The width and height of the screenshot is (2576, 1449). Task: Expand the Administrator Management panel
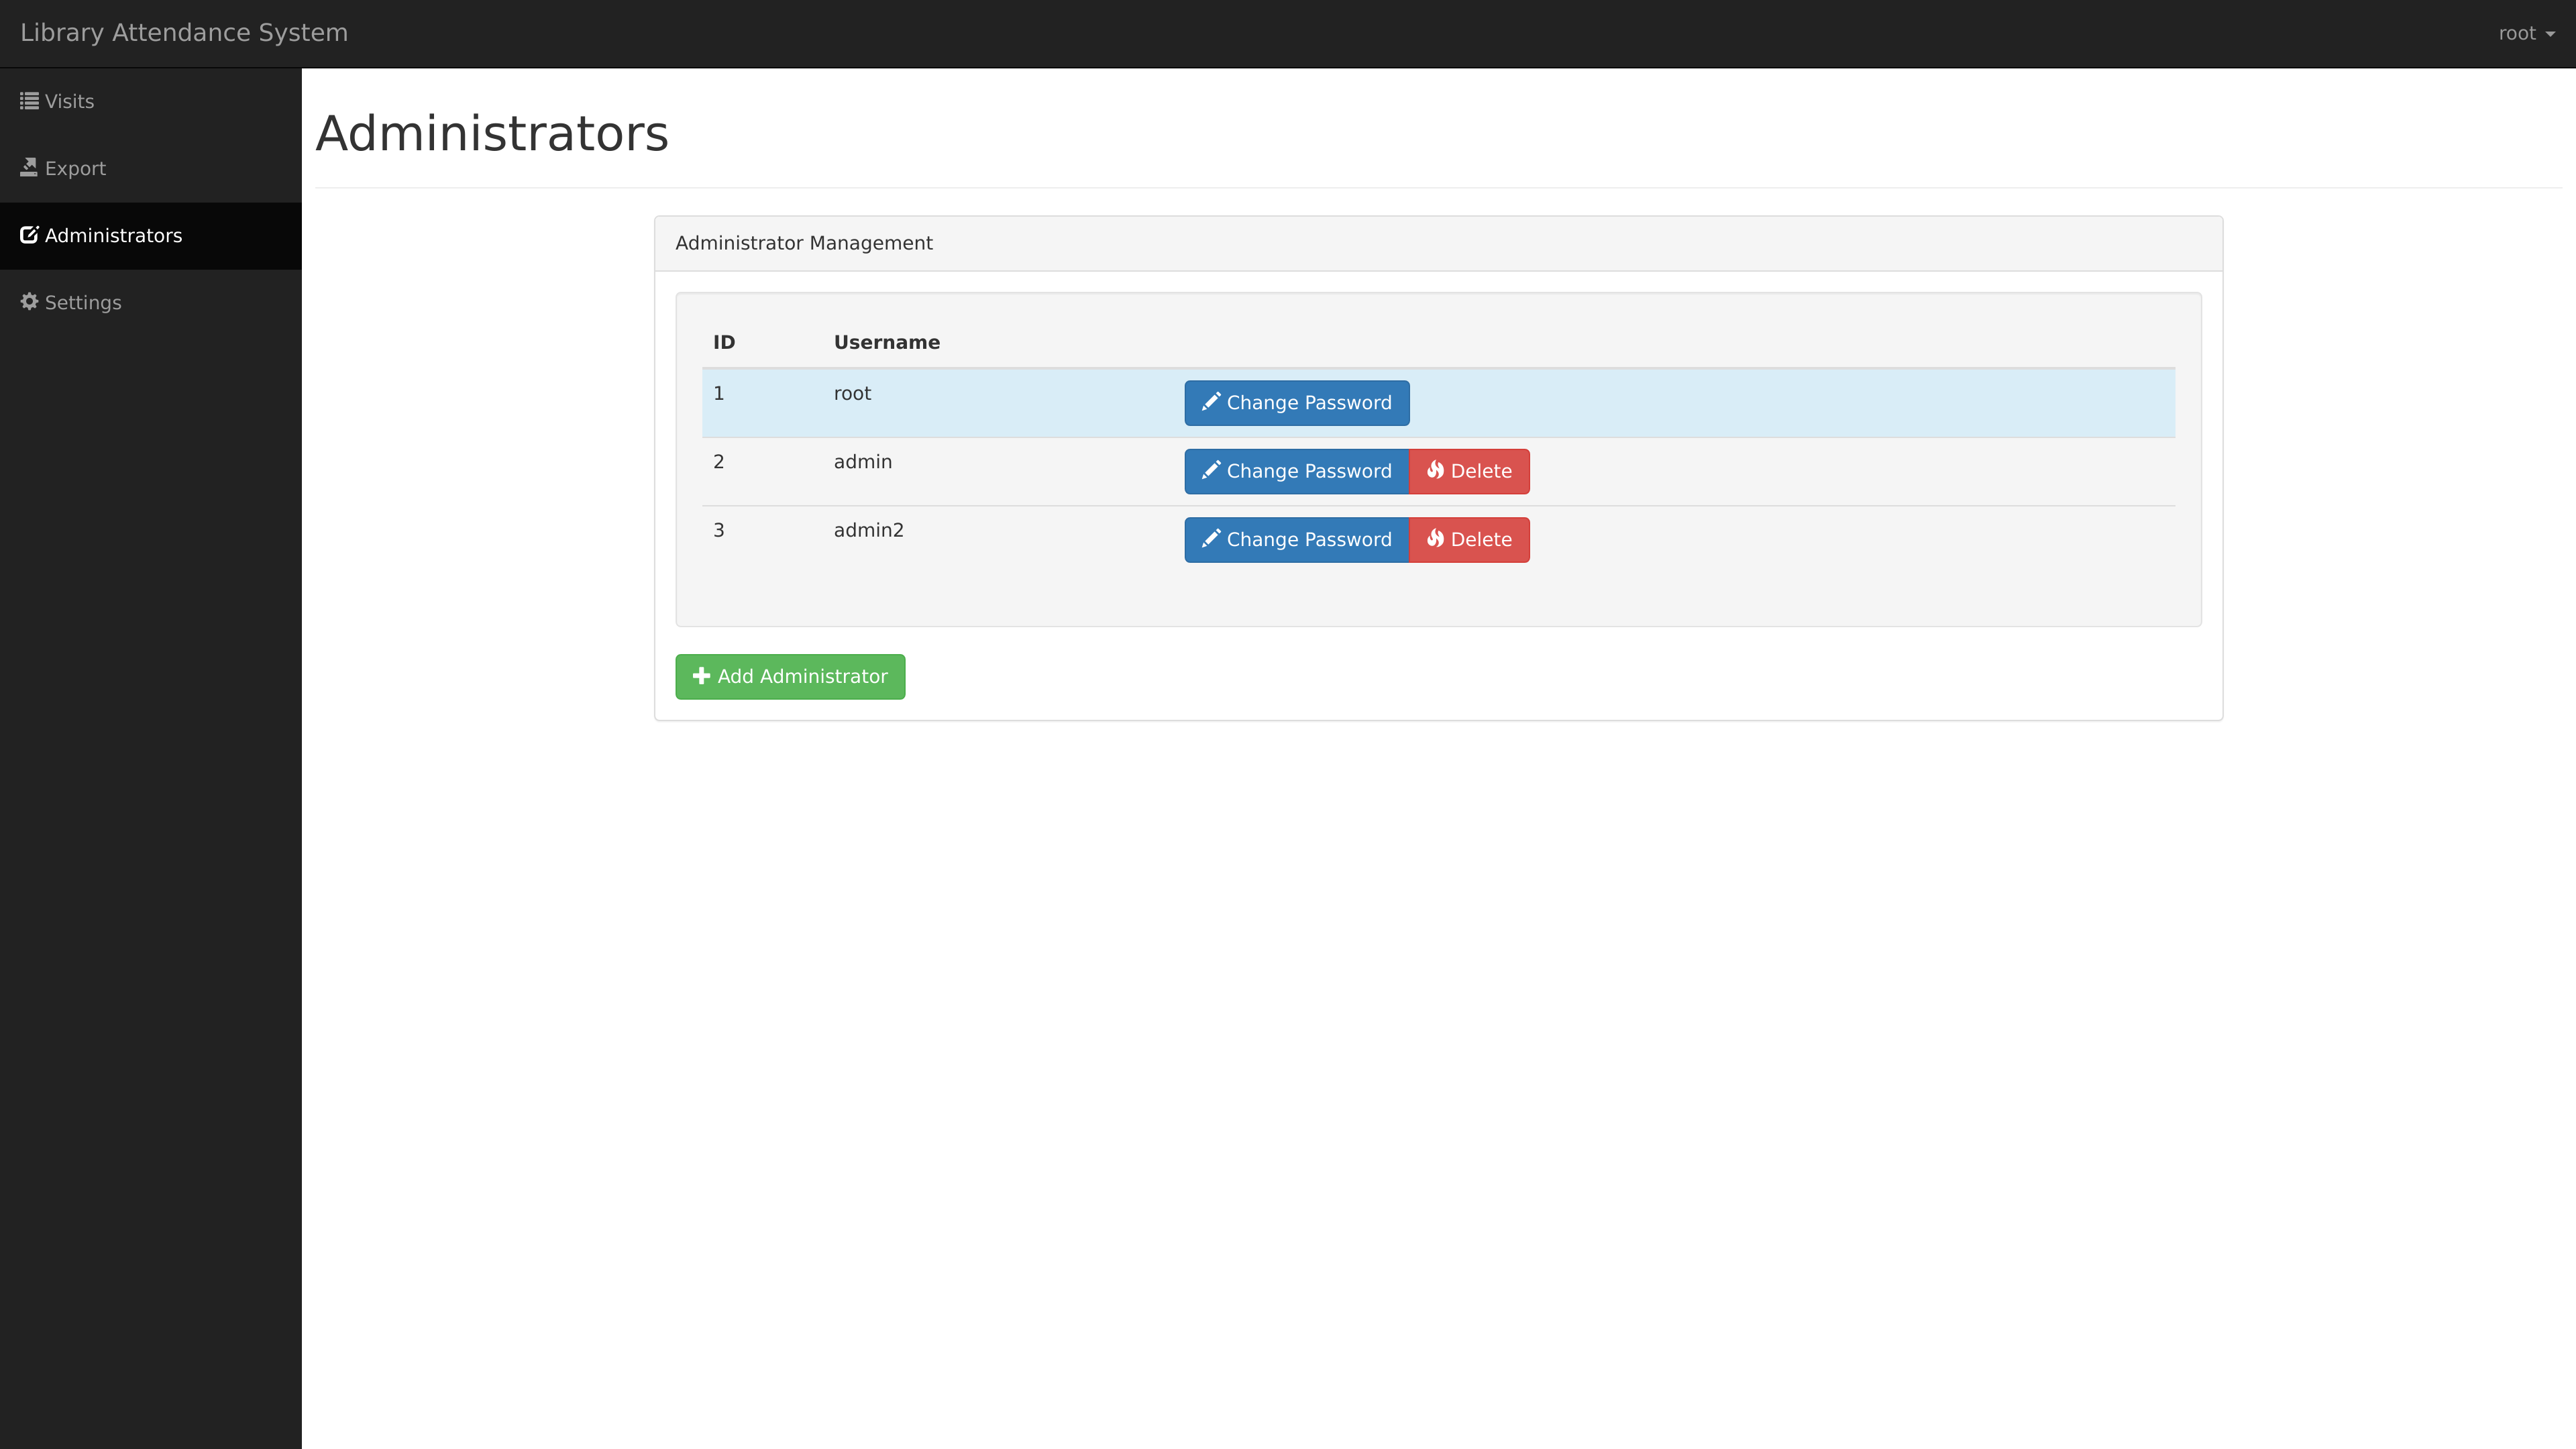click(x=803, y=242)
